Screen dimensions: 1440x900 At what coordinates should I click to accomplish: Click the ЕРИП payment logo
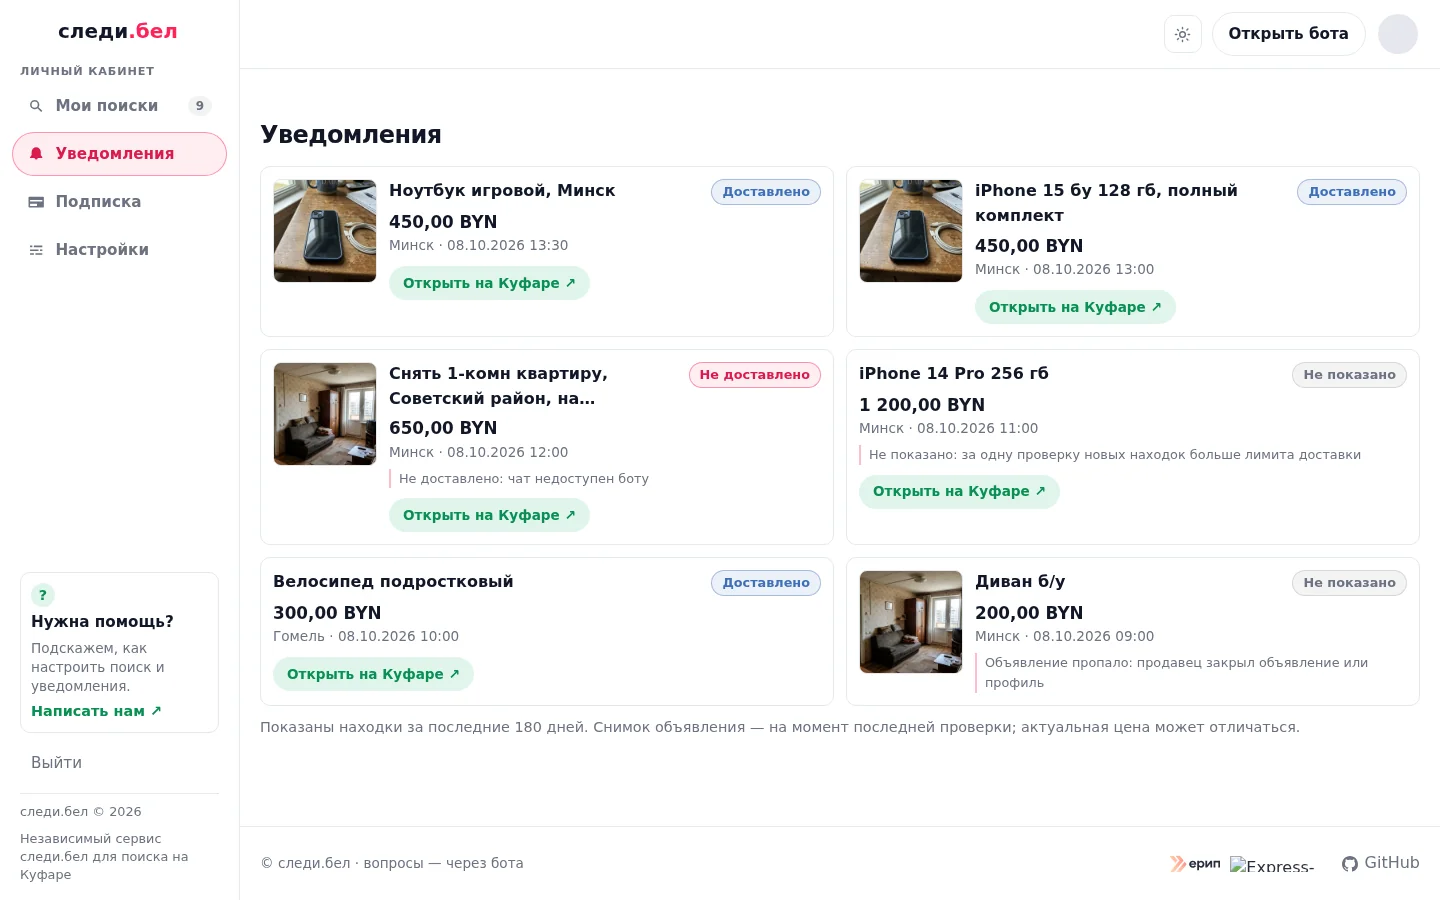[x=1195, y=863]
